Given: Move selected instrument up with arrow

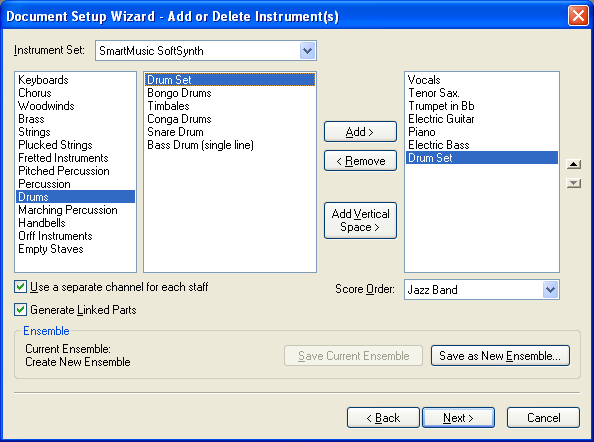Looking at the screenshot, I should pos(574,164).
